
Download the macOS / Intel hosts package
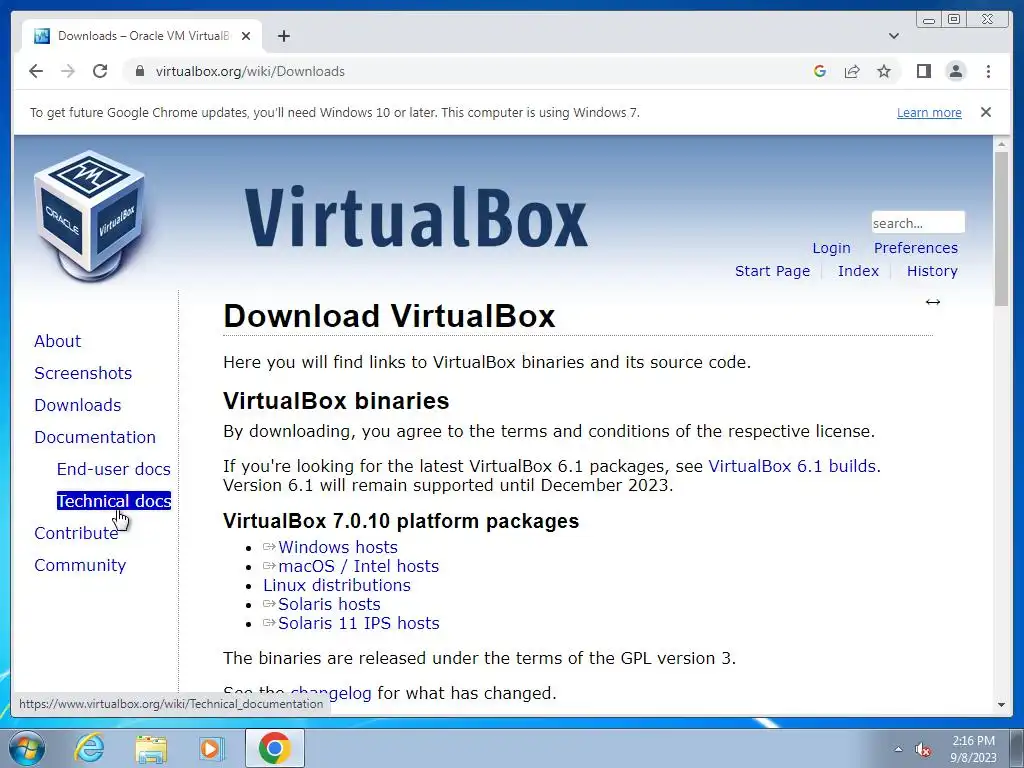(359, 566)
